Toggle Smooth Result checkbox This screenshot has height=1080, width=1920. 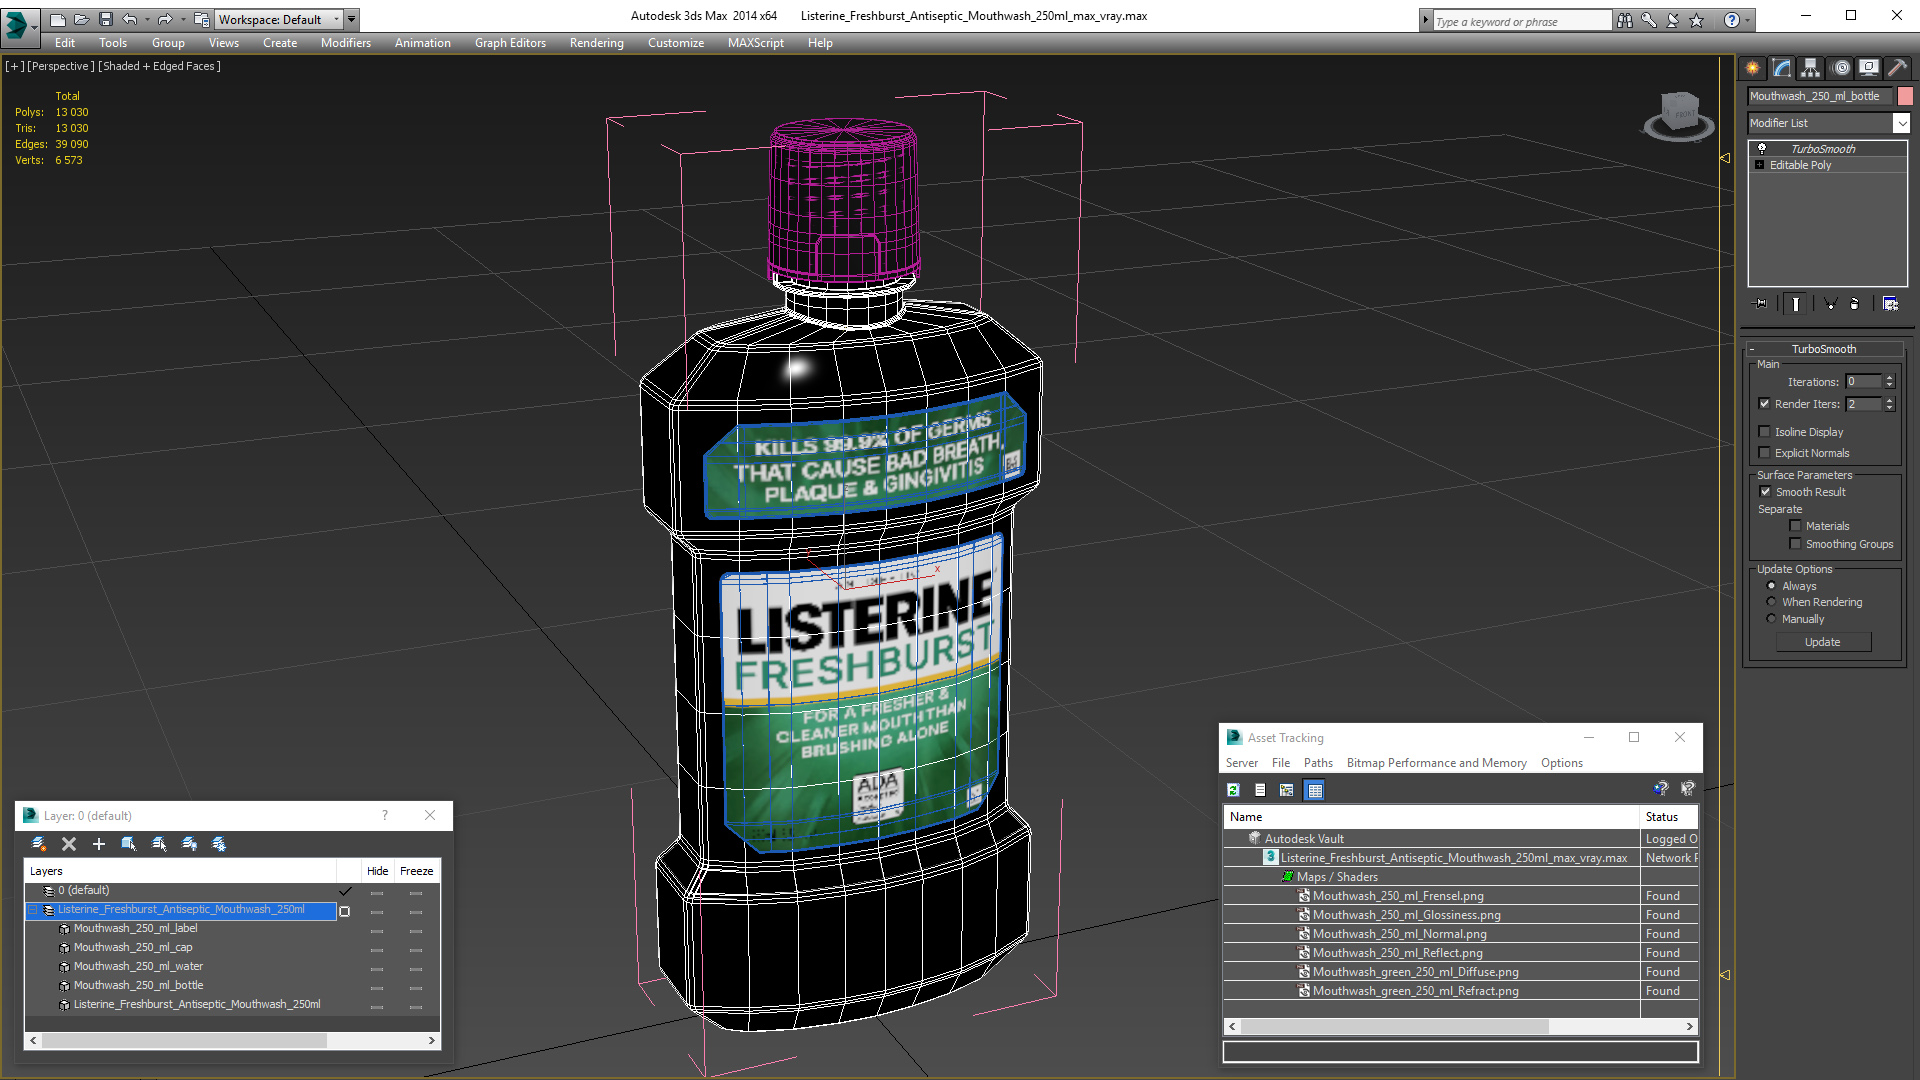coord(1765,492)
